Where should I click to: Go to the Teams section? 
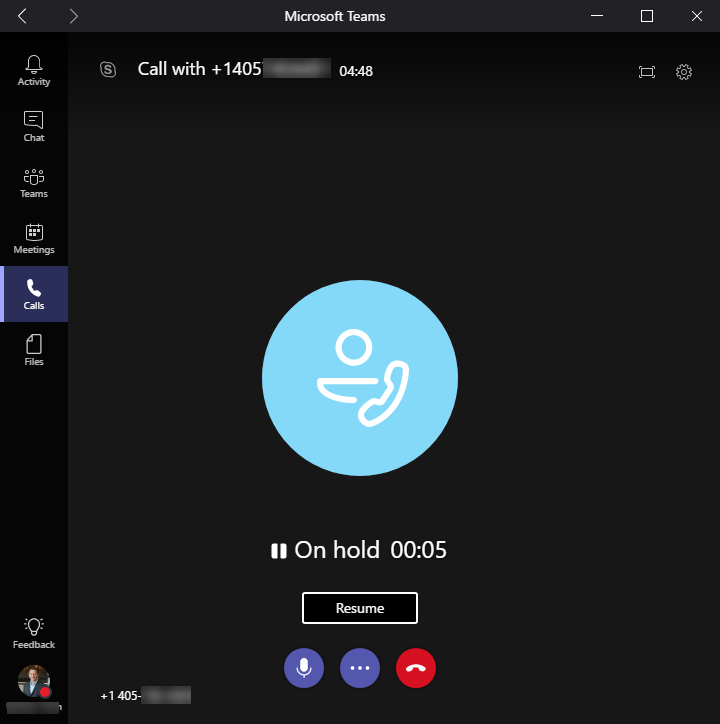point(34,182)
